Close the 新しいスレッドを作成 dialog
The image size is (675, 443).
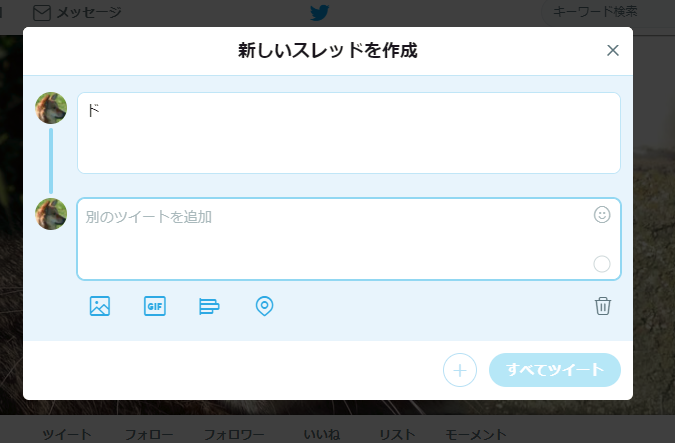tap(613, 50)
